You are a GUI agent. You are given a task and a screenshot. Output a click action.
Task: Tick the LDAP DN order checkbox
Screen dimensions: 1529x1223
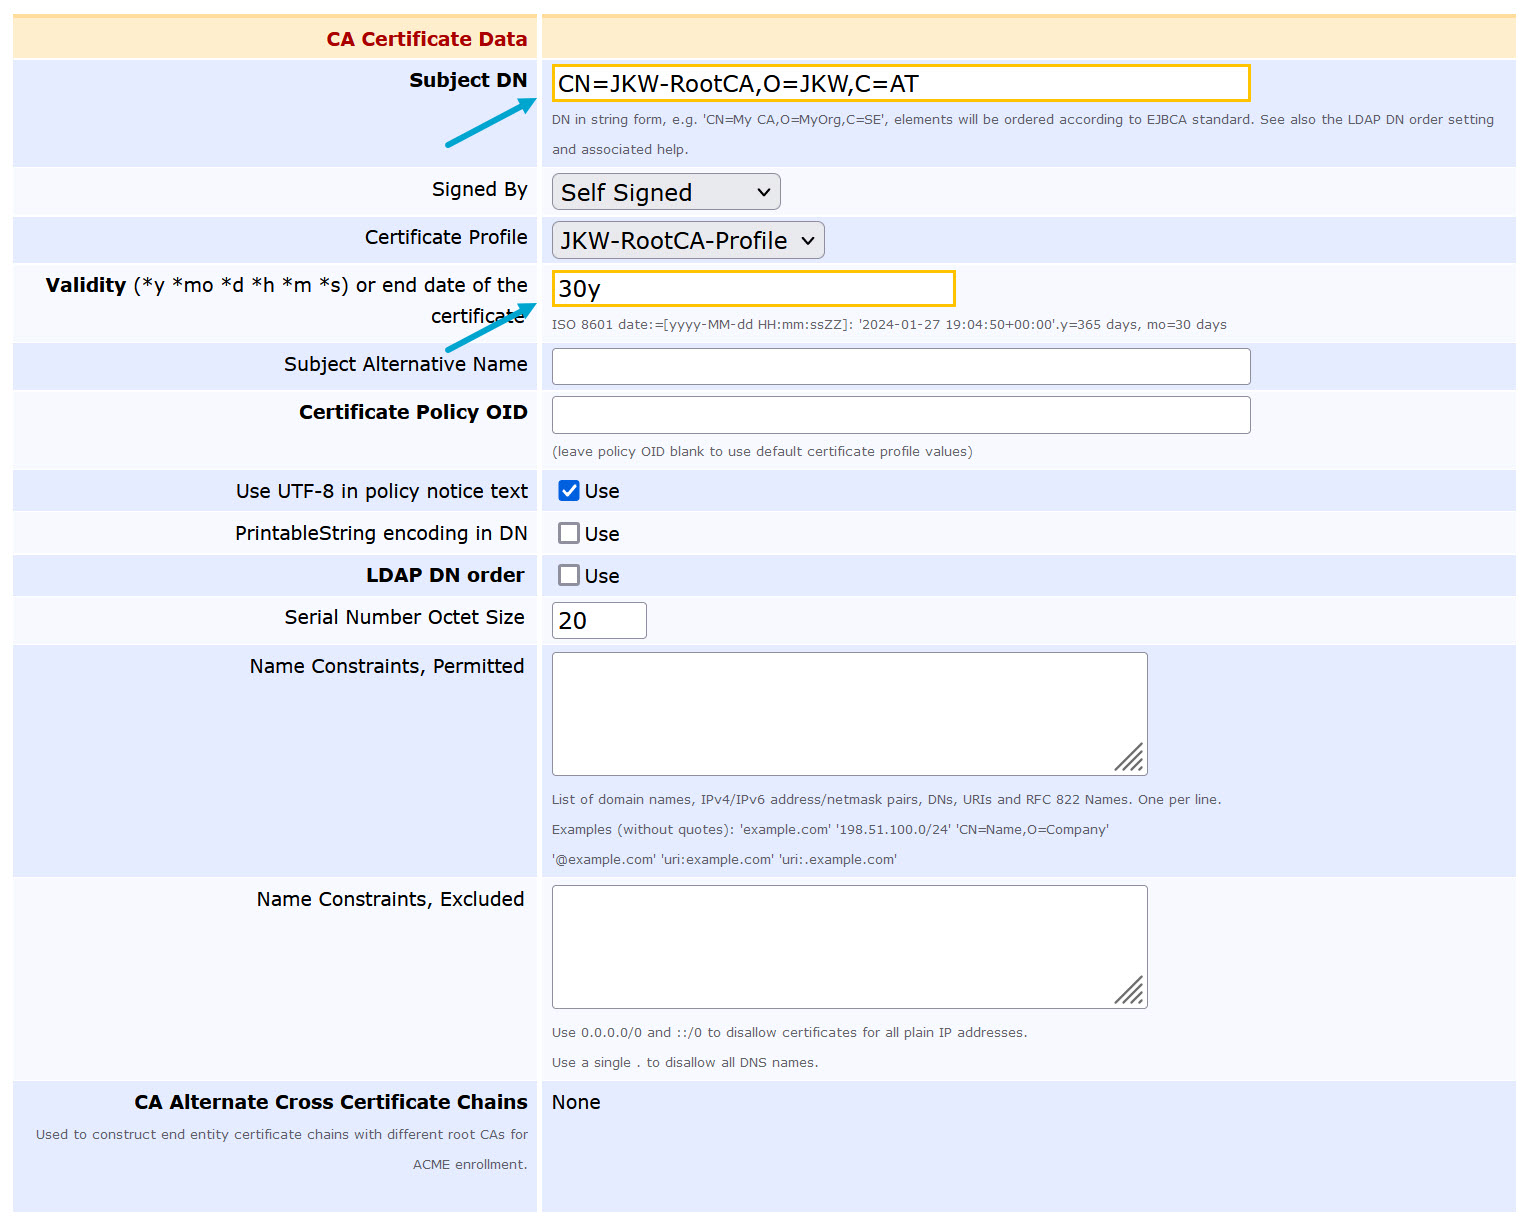[569, 576]
